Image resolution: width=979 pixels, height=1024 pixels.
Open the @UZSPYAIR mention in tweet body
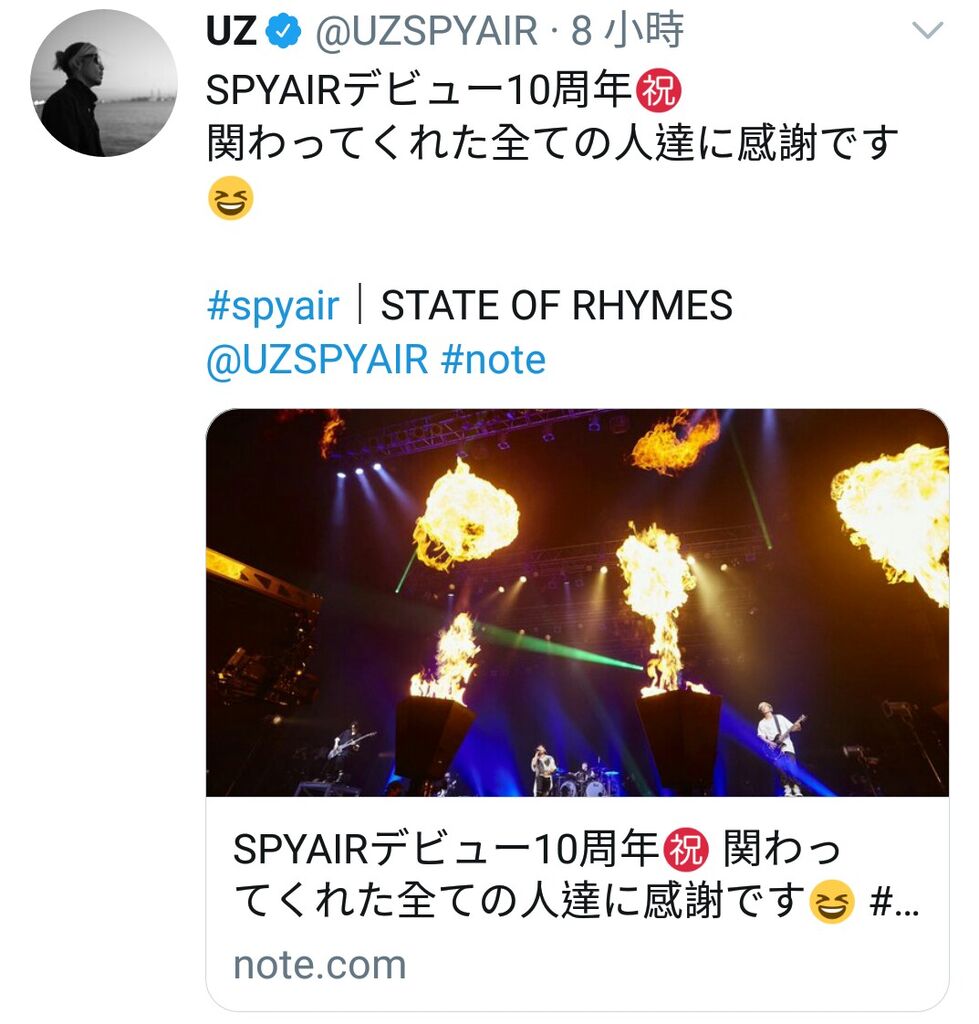pos(317,360)
